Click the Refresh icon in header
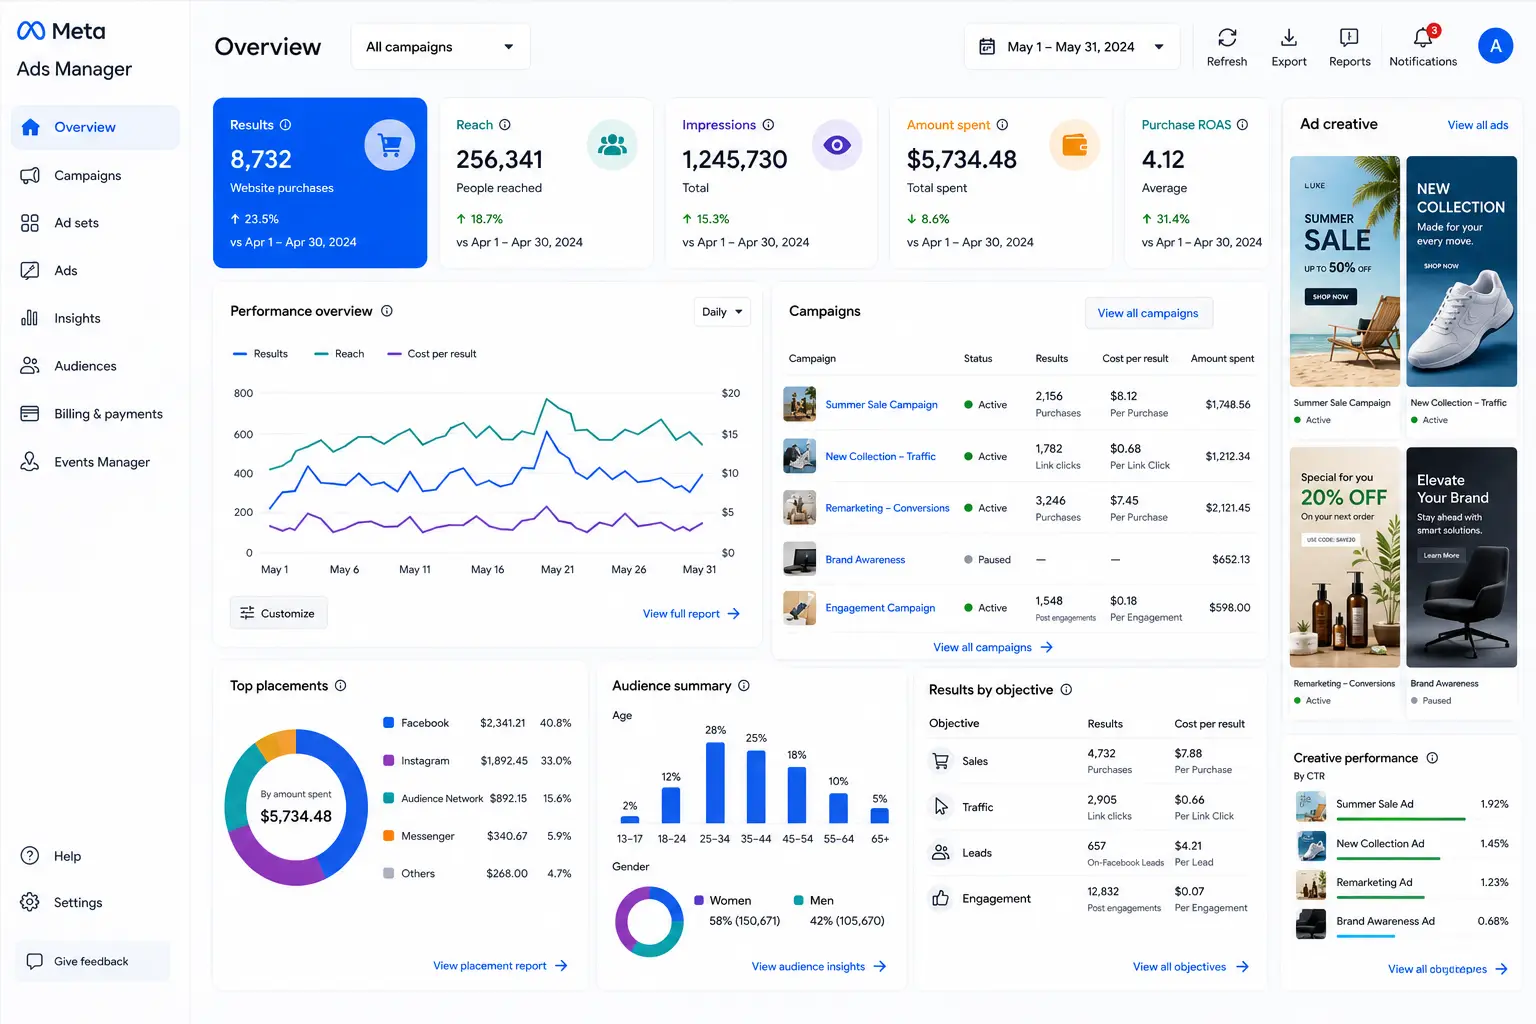Screen dimensions: 1536x1024 tap(1227, 38)
